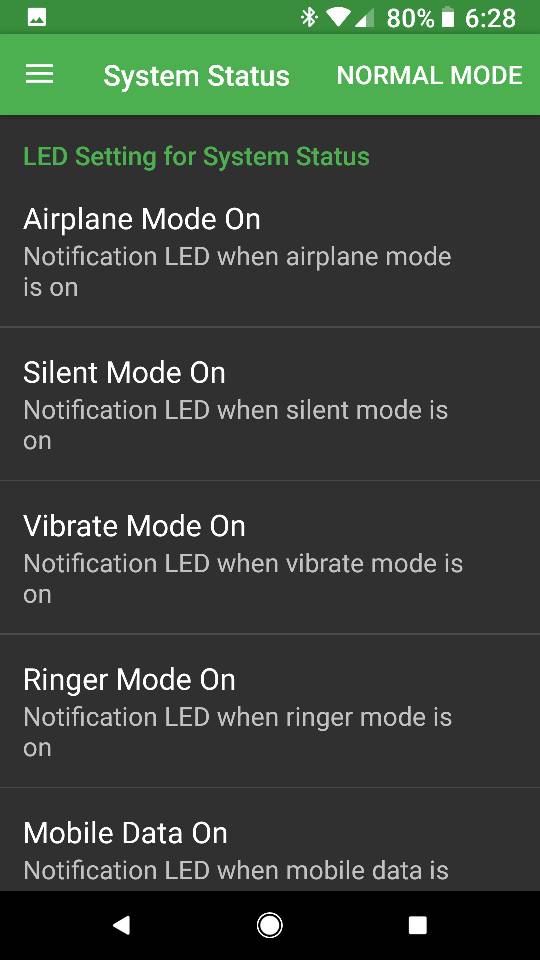Select Ringer Mode On setting
Image resolution: width=540 pixels, height=960 pixels.
point(270,711)
